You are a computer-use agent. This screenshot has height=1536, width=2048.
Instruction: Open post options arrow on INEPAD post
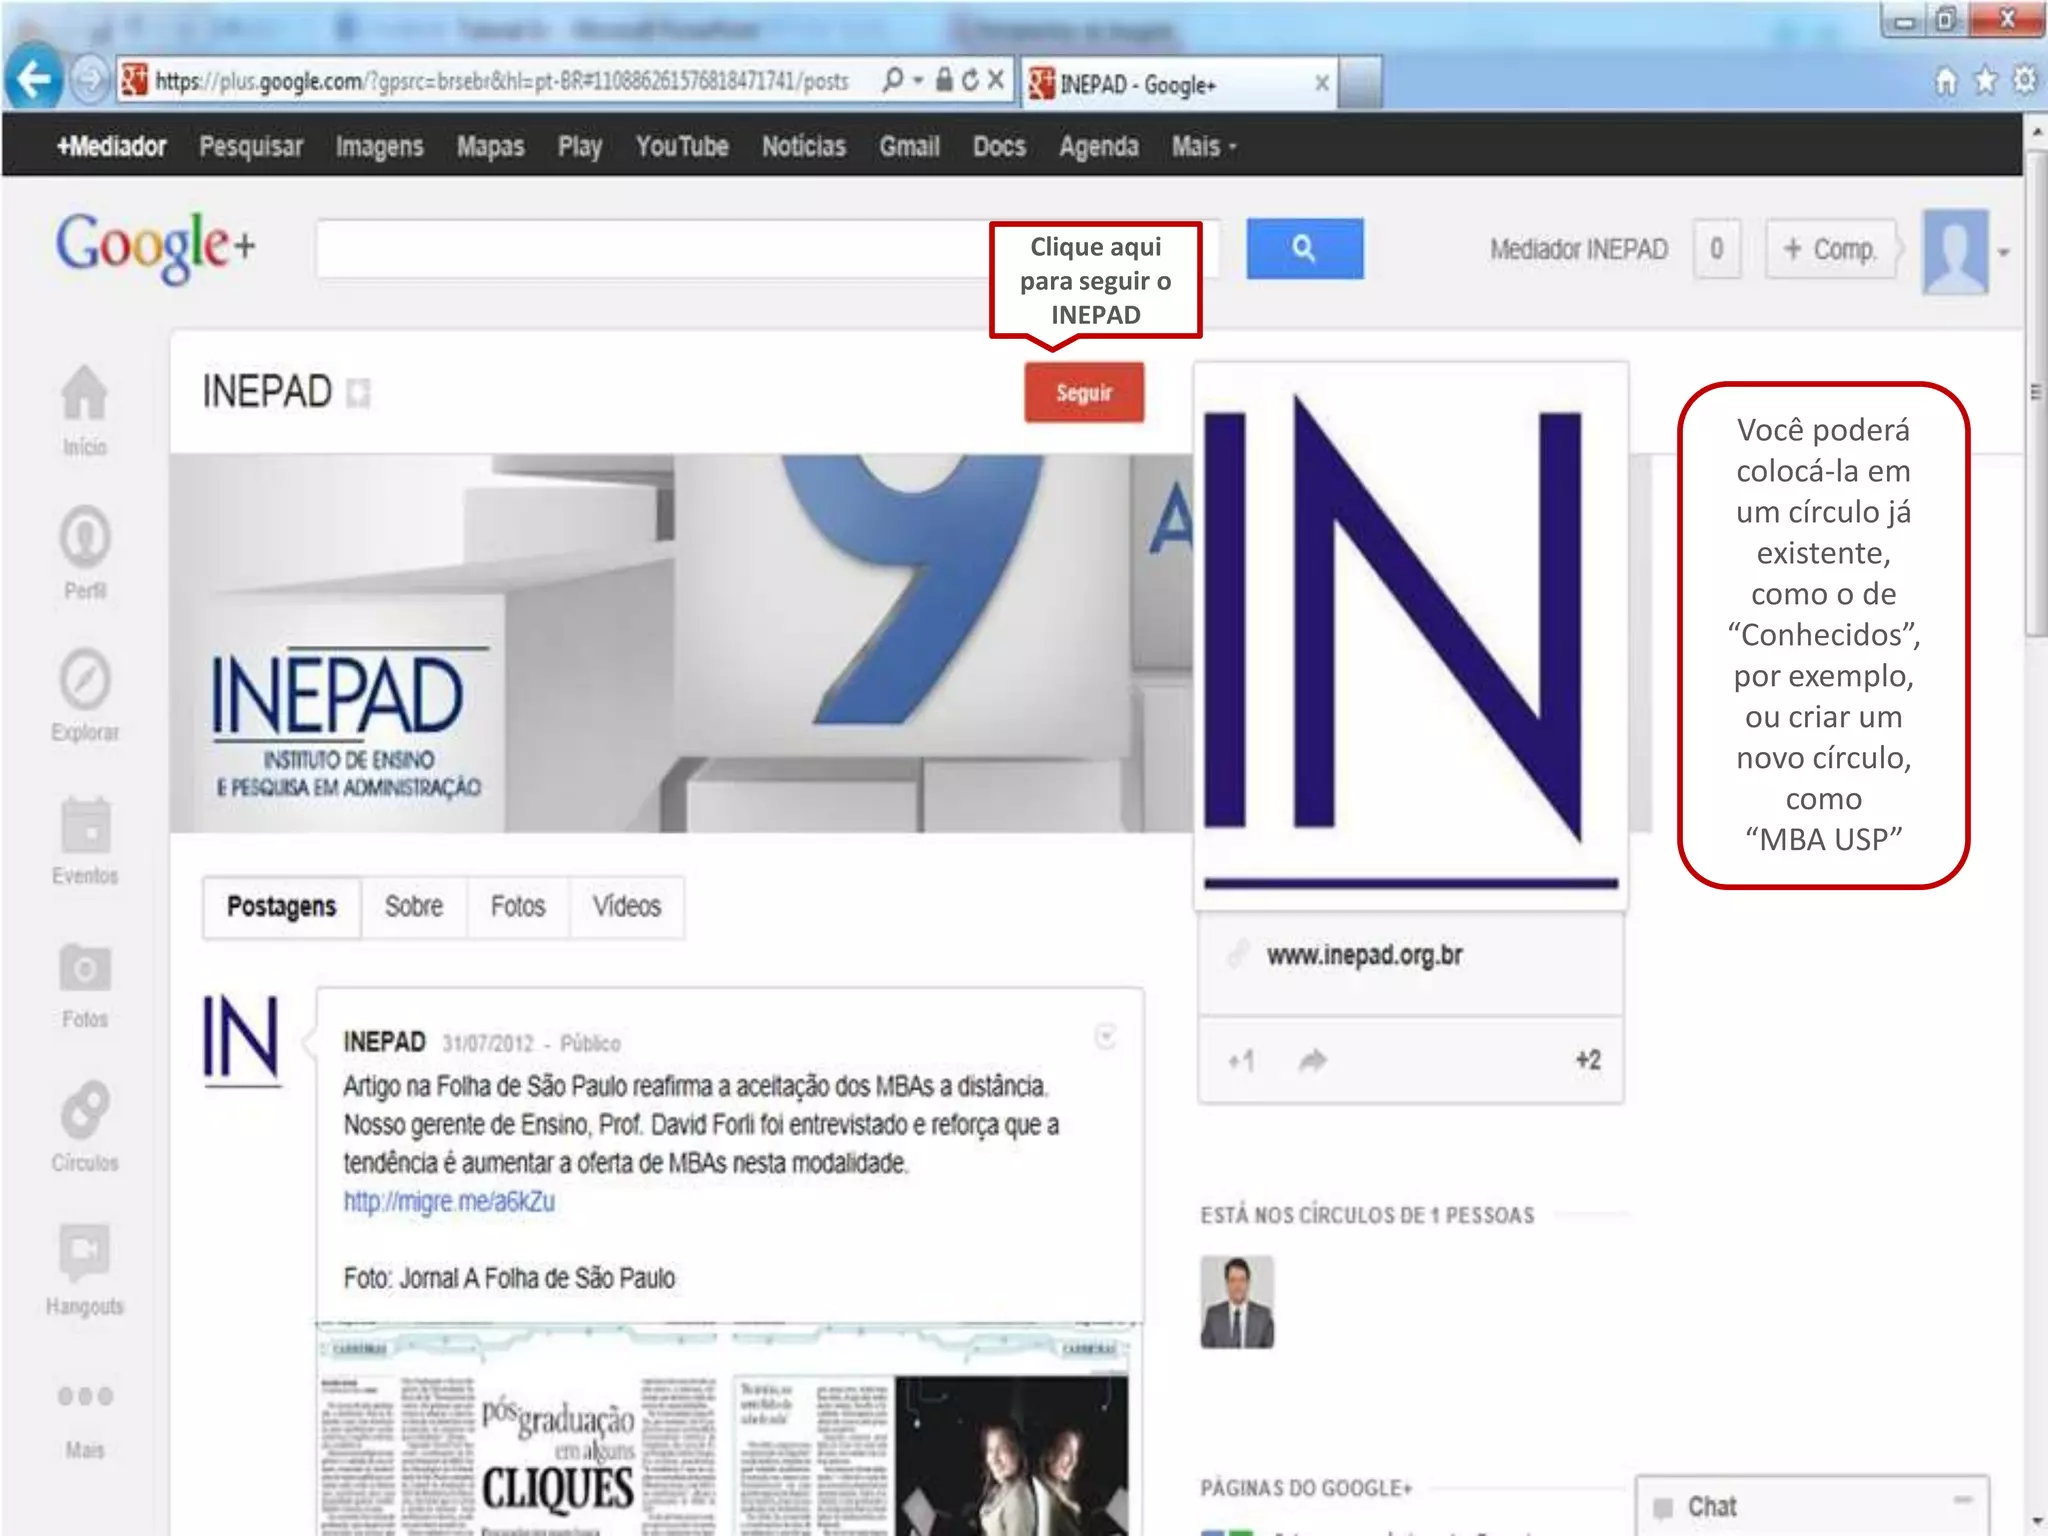(x=1105, y=1037)
